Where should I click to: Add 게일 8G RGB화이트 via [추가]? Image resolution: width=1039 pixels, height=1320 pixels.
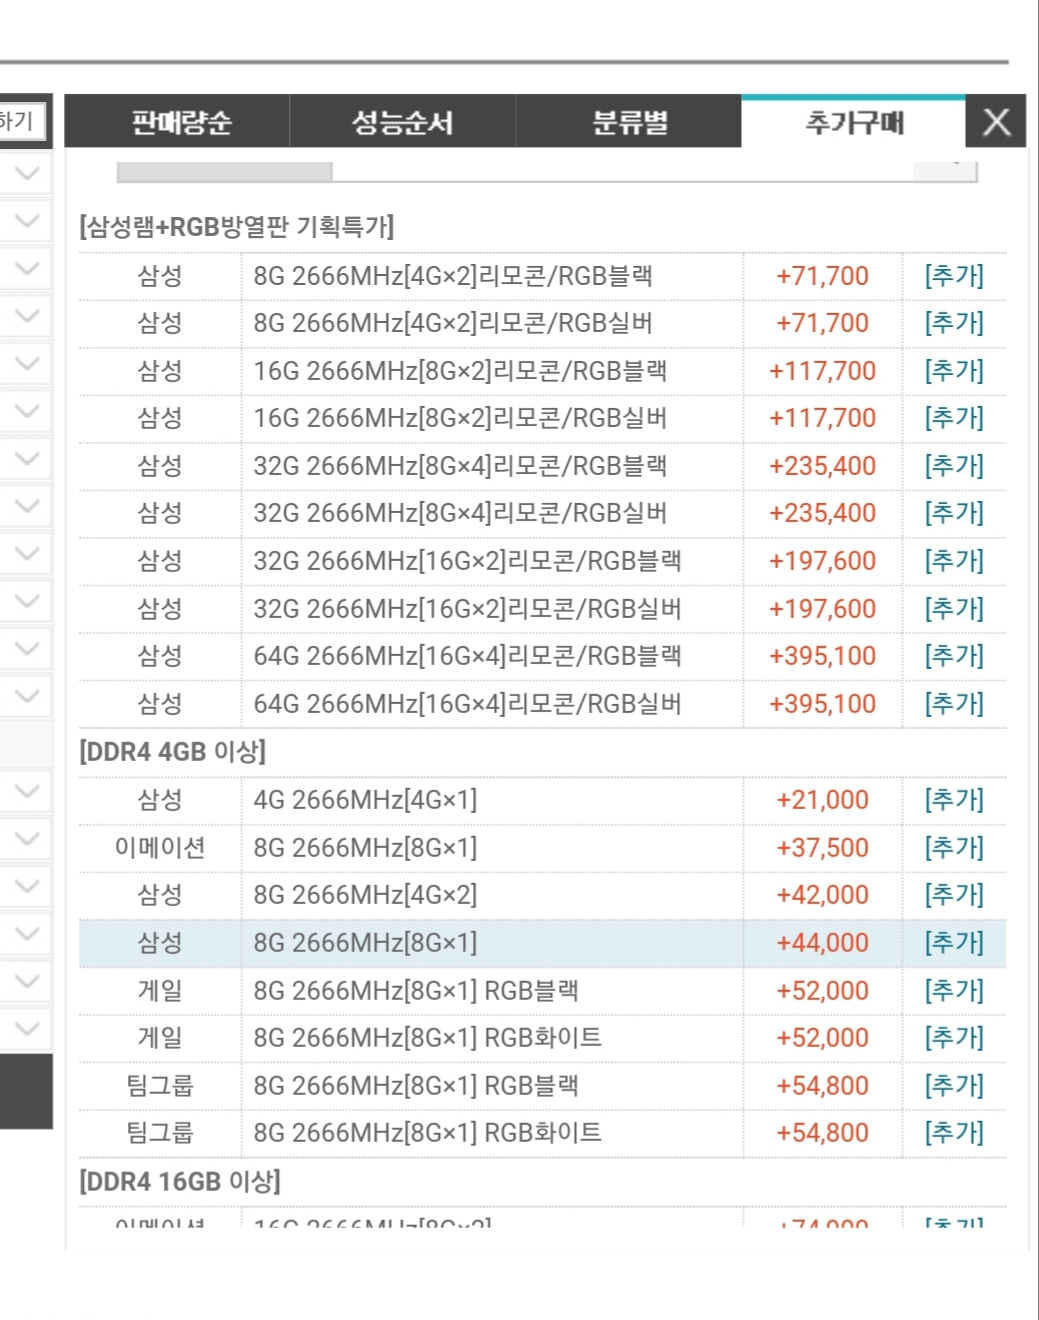point(954,1038)
